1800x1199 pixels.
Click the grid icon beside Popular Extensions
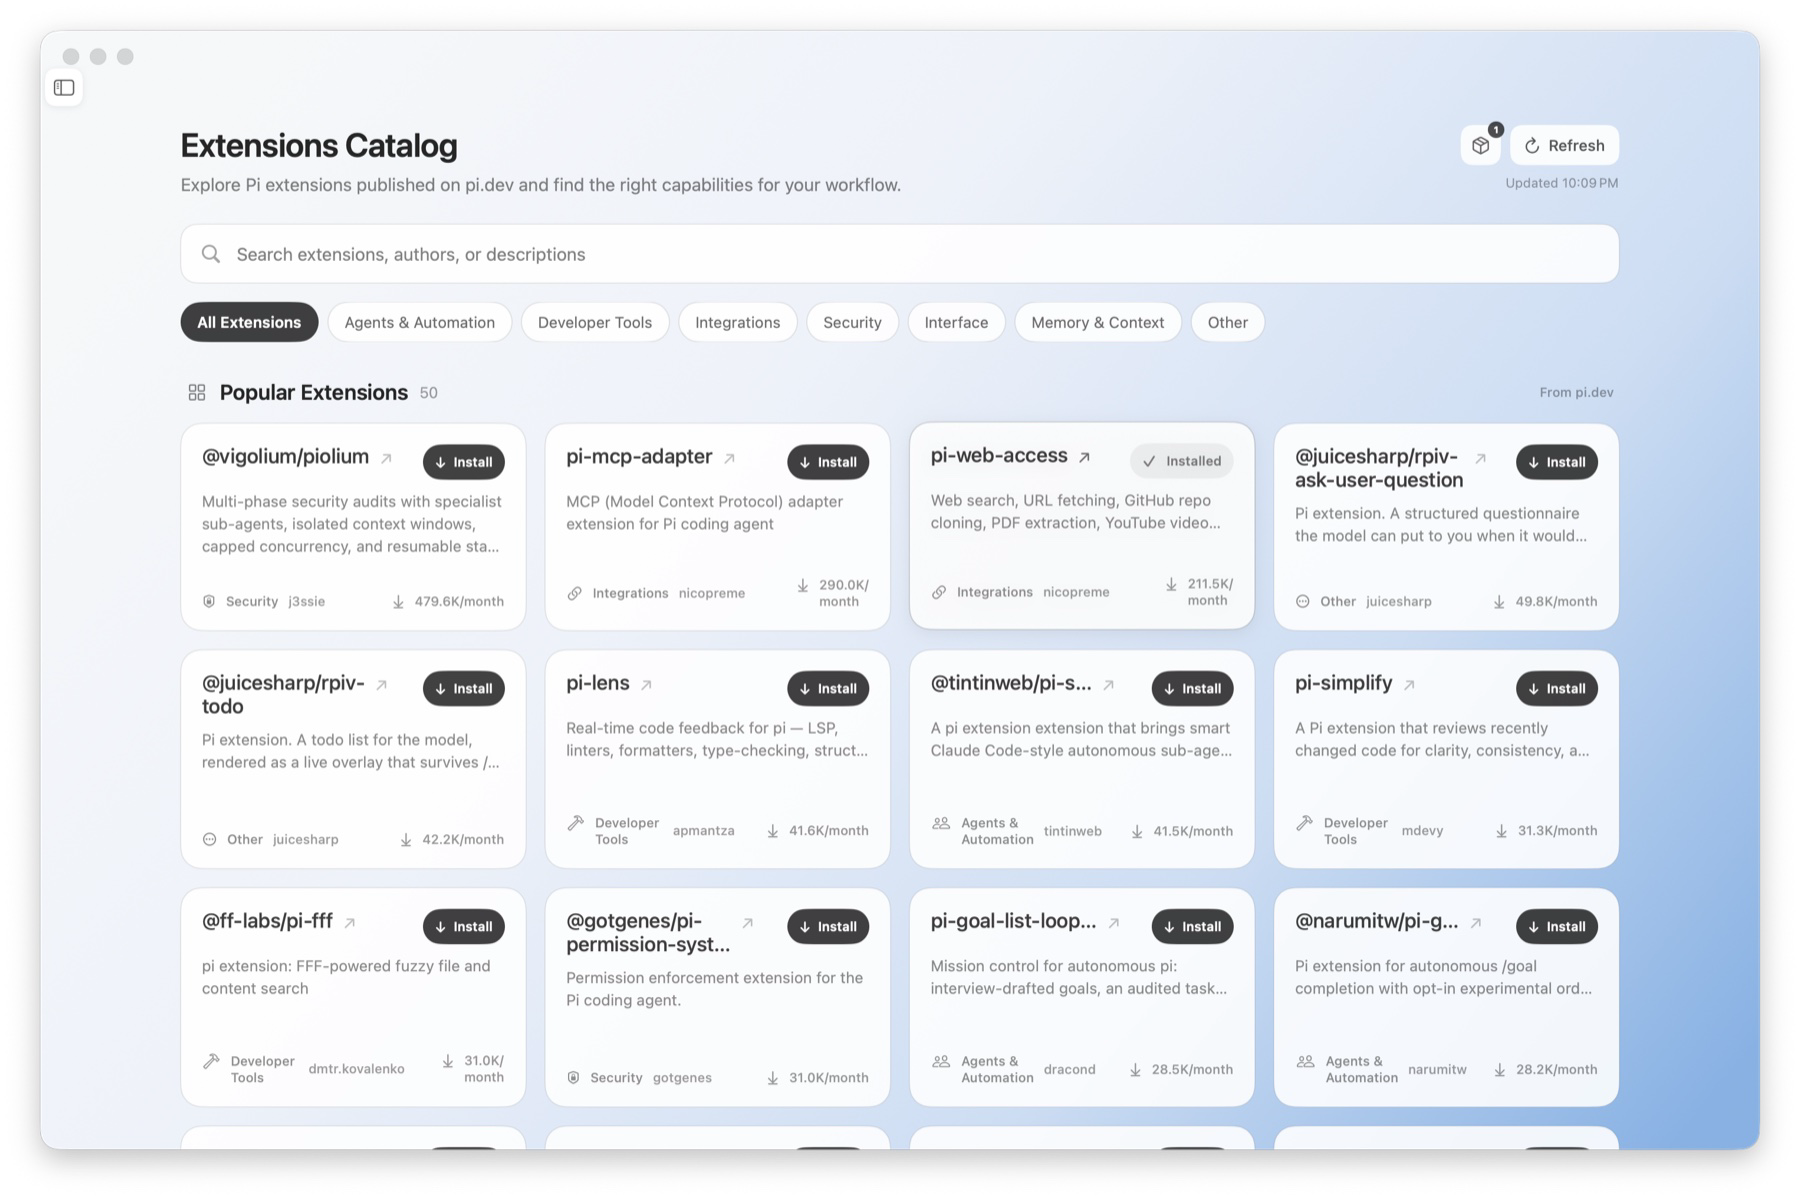click(197, 393)
